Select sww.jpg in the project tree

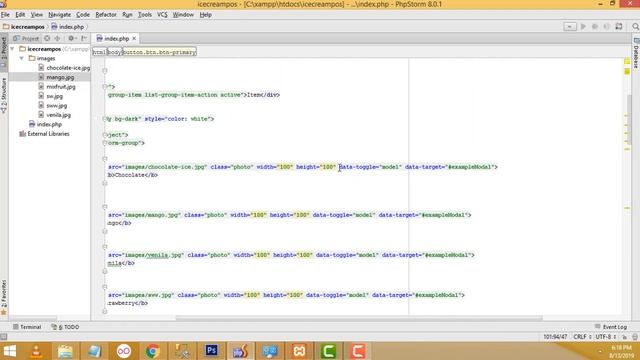[x=52, y=105]
